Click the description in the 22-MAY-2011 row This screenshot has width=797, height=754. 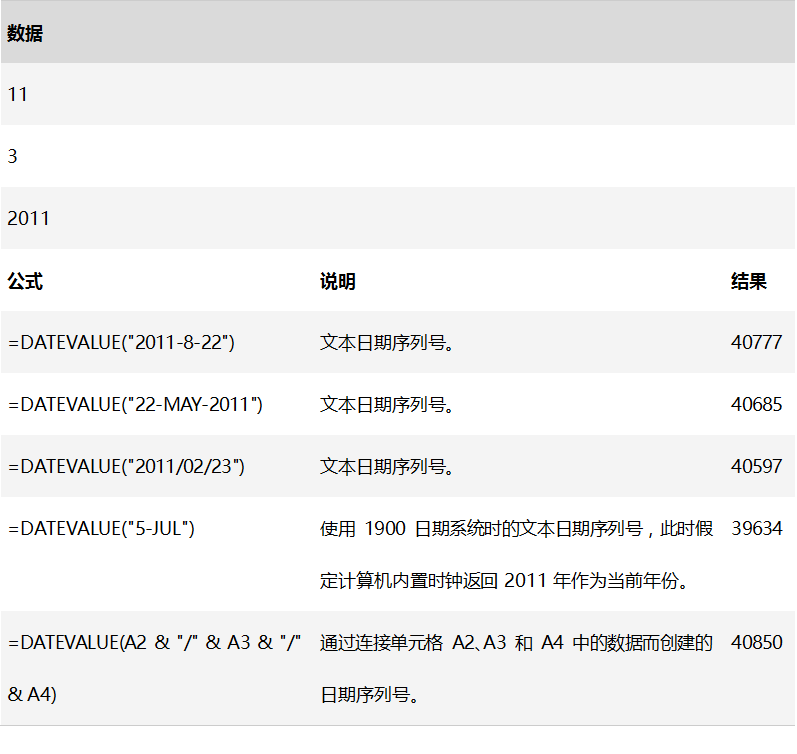pos(387,405)
